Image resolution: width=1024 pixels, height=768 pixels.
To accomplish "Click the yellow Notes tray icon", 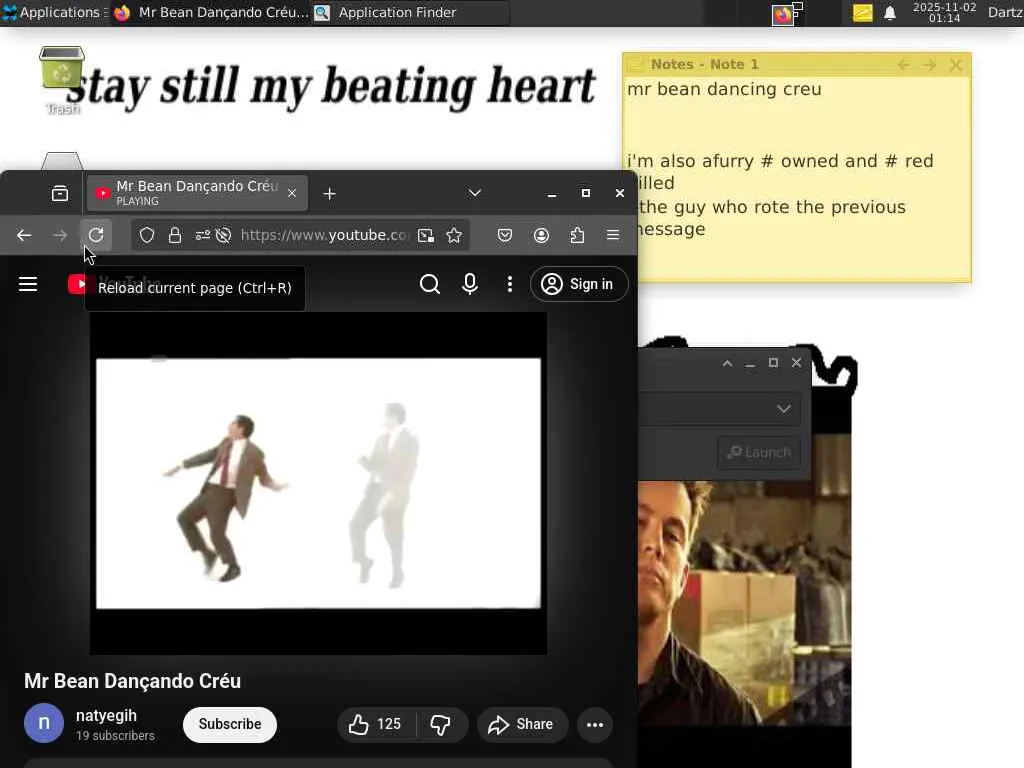I will click(x=863, y=12).
